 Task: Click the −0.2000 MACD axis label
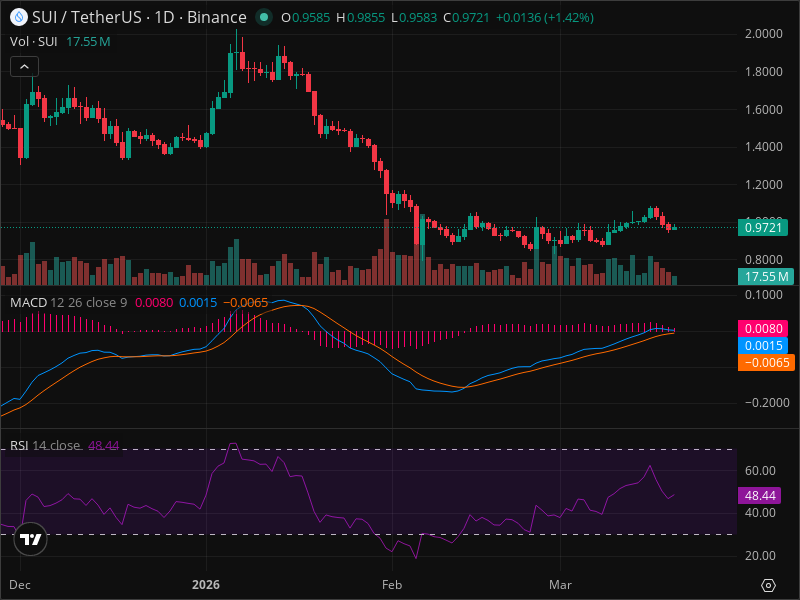767,403
